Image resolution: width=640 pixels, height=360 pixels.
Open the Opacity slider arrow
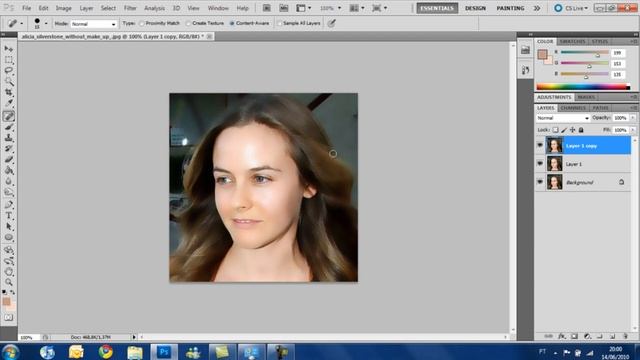point(633,118)
